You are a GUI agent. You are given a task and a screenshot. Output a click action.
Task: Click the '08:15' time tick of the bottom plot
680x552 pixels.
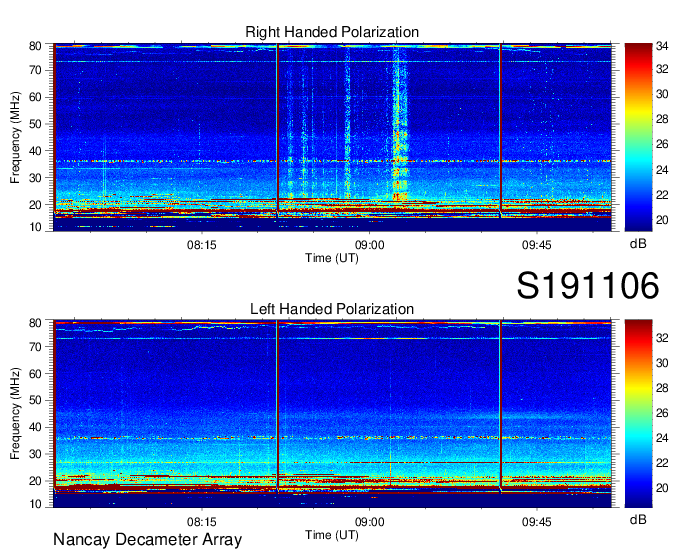(202, 522)
